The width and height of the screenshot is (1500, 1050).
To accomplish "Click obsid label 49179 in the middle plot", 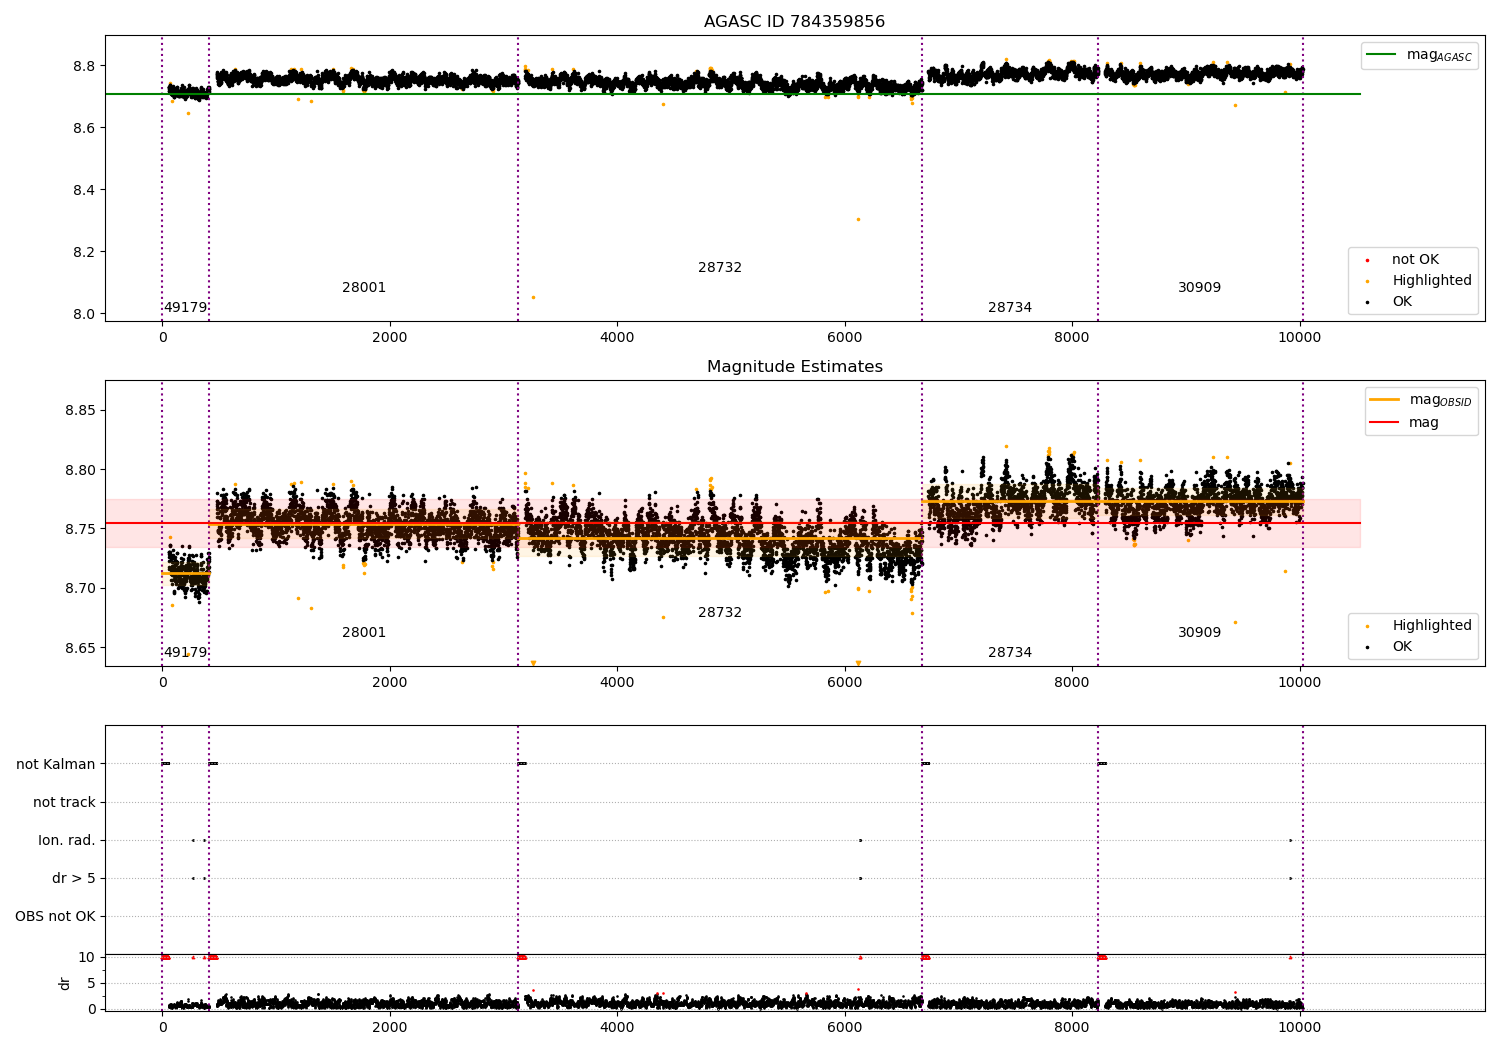I will tap(185, 653).
